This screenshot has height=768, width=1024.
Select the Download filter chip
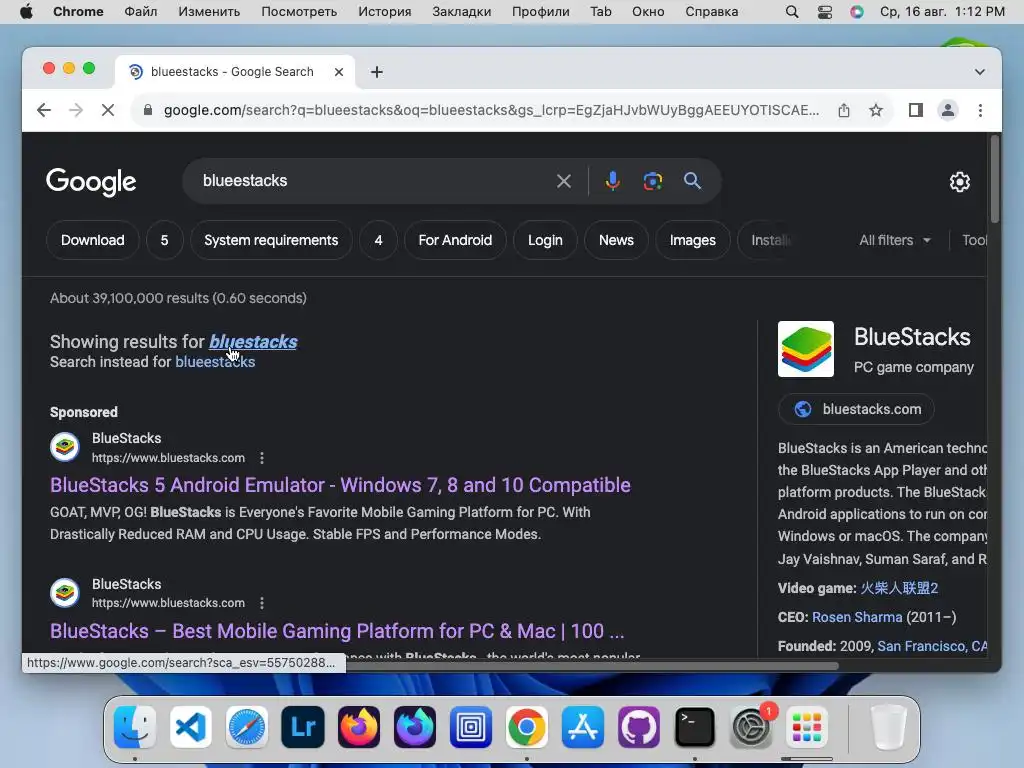pos(93,240)
